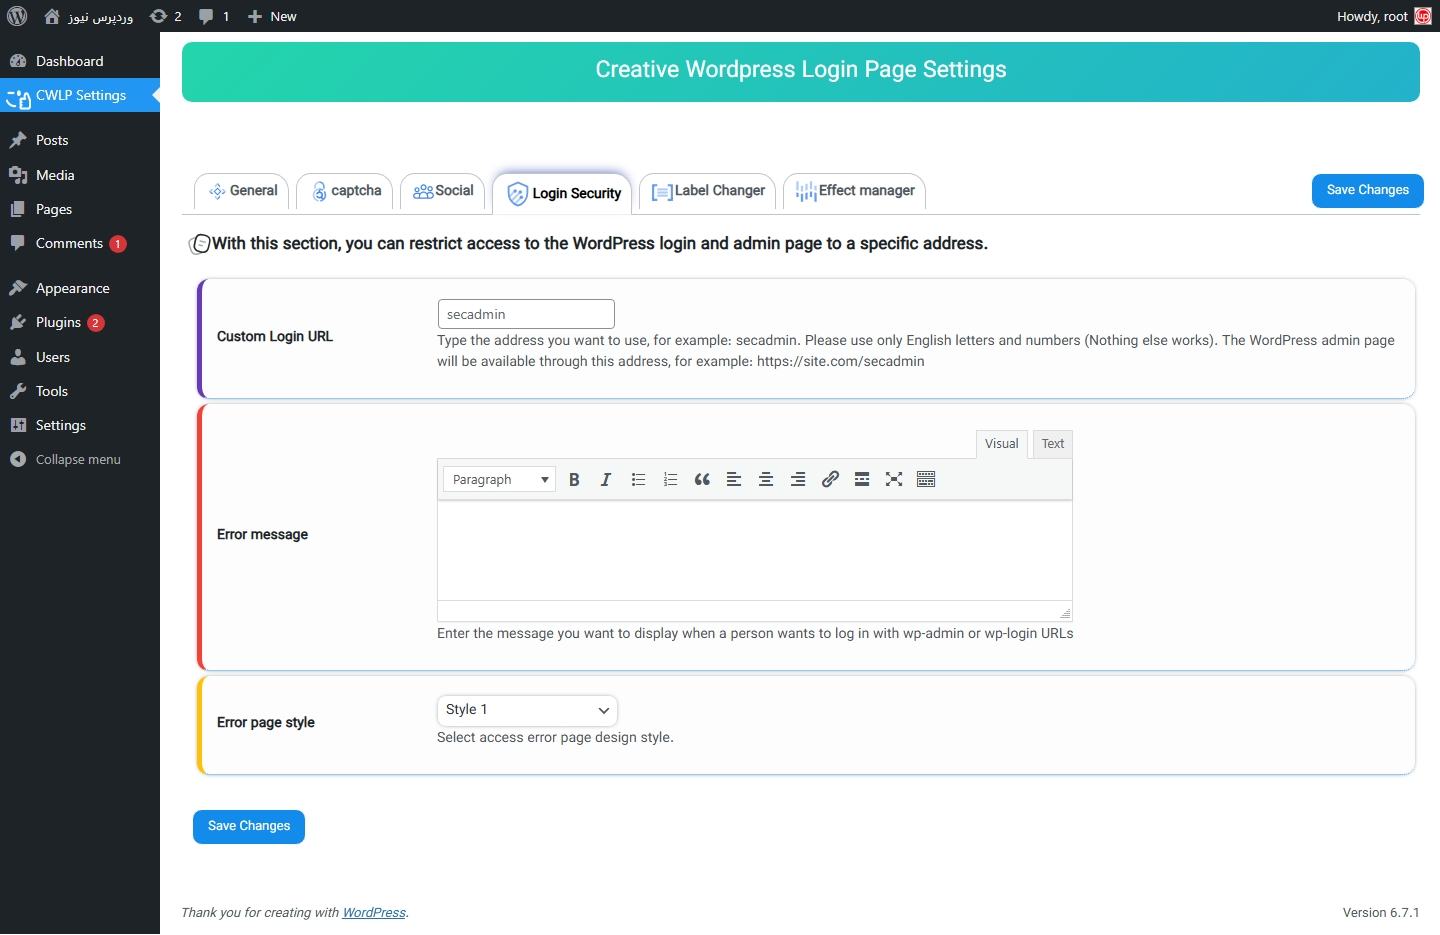Switch the editor to Text mode
This screenshot has height=935, width=1440.
coord(1052,444)
